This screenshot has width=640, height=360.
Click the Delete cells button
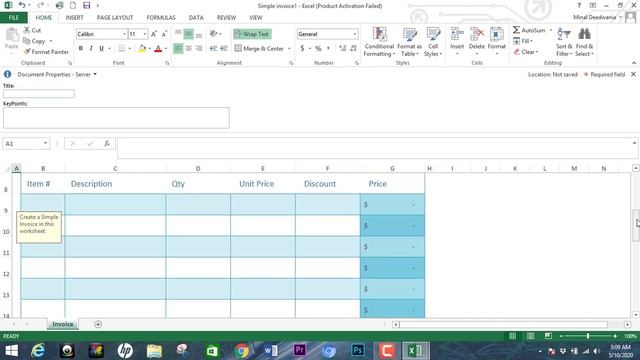point(476,41)
